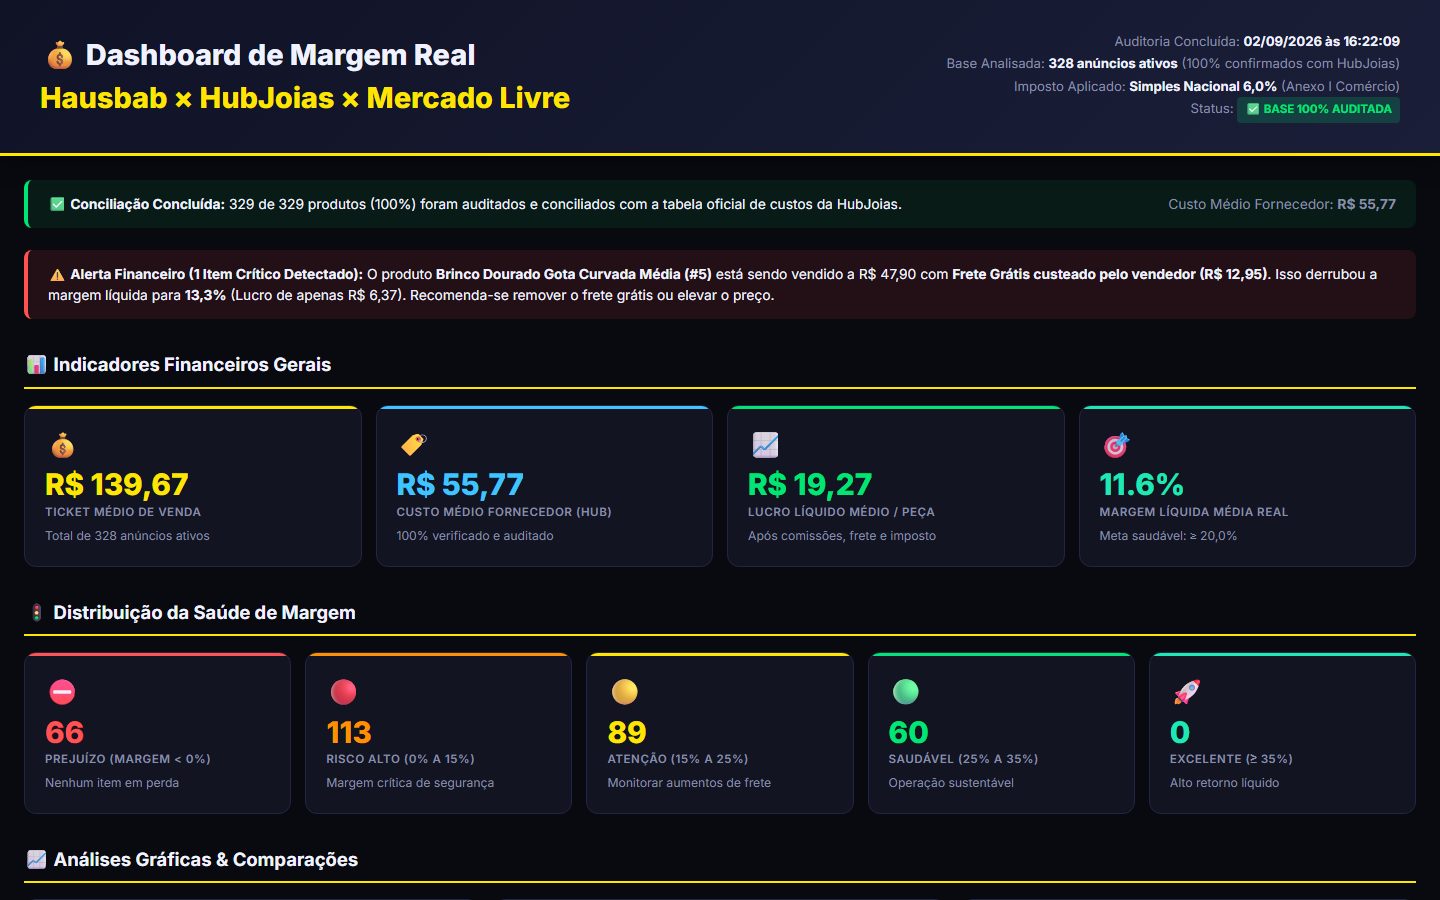Click the Operação sustentável note

(x=951, y=783)
